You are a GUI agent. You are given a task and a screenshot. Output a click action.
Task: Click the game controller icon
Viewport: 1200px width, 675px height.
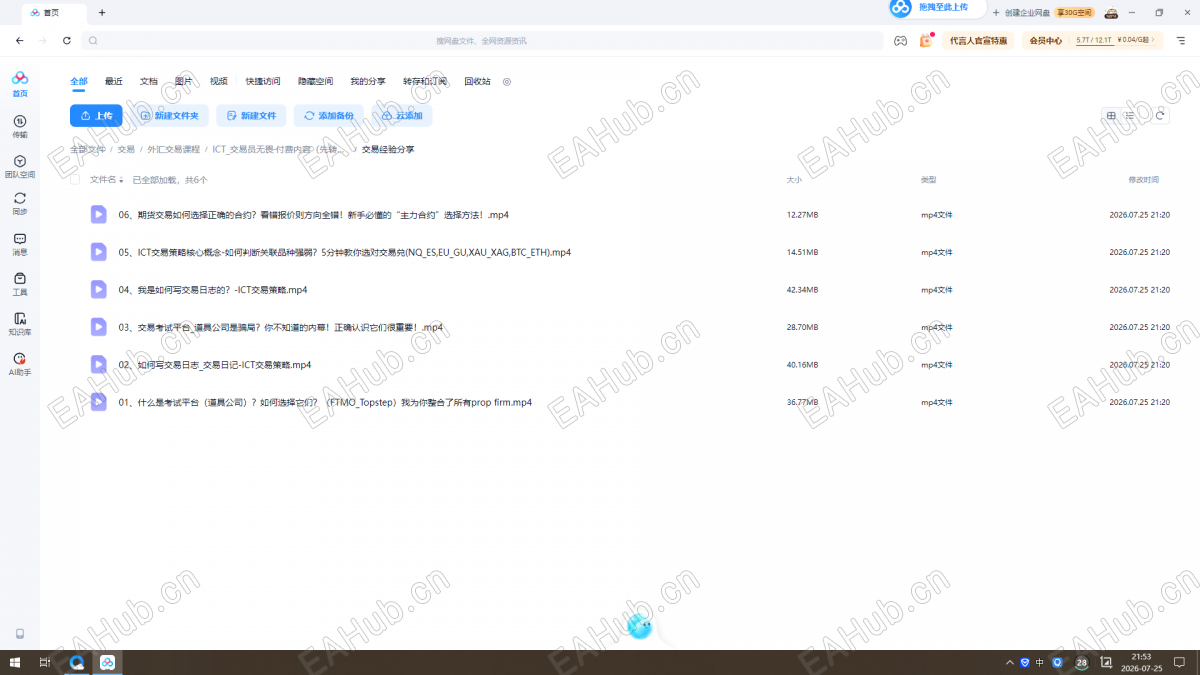pos(900,40)
